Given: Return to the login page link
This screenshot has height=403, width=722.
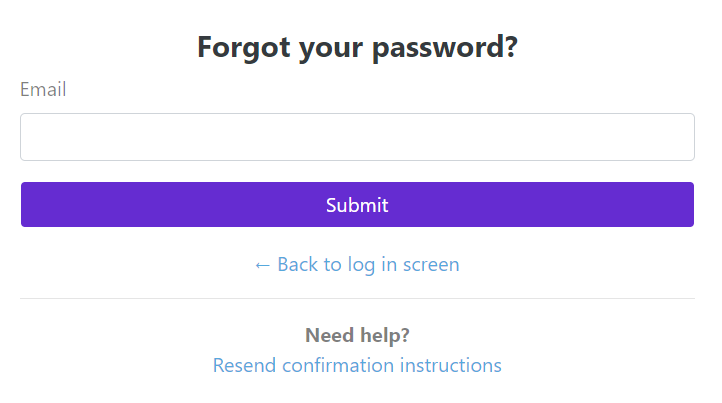Looking at the screenshot, I should point(357,264).
